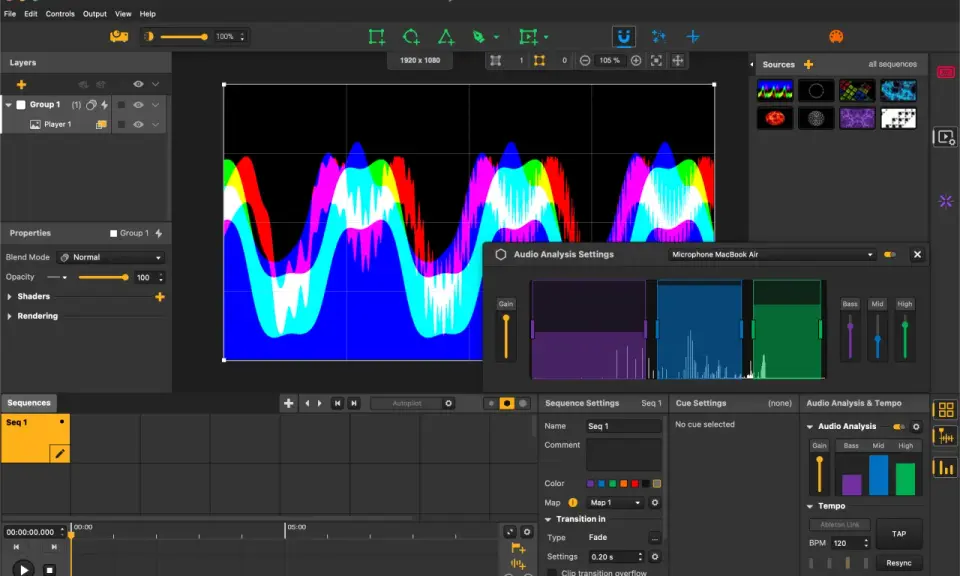Edit Seq 1 with the pencil icon

tap(59, 454)
